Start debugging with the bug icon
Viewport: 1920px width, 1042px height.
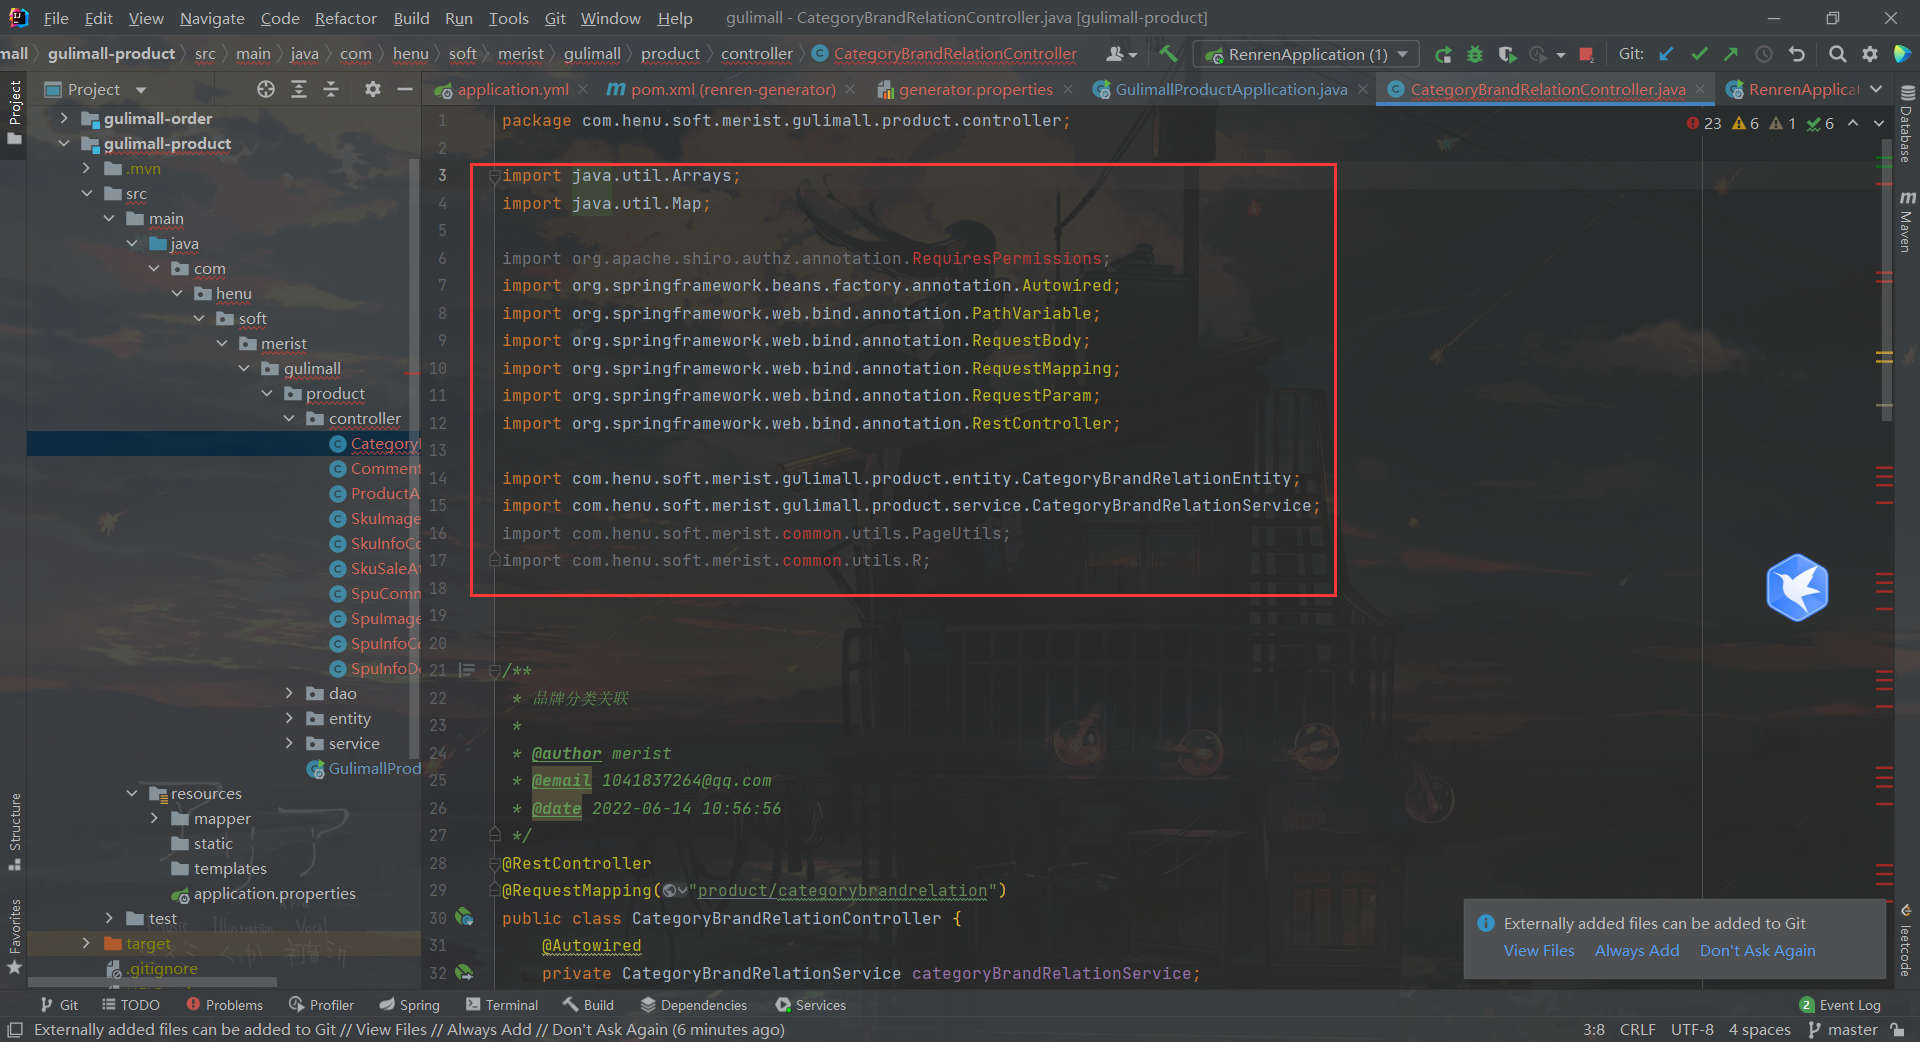1475,54
